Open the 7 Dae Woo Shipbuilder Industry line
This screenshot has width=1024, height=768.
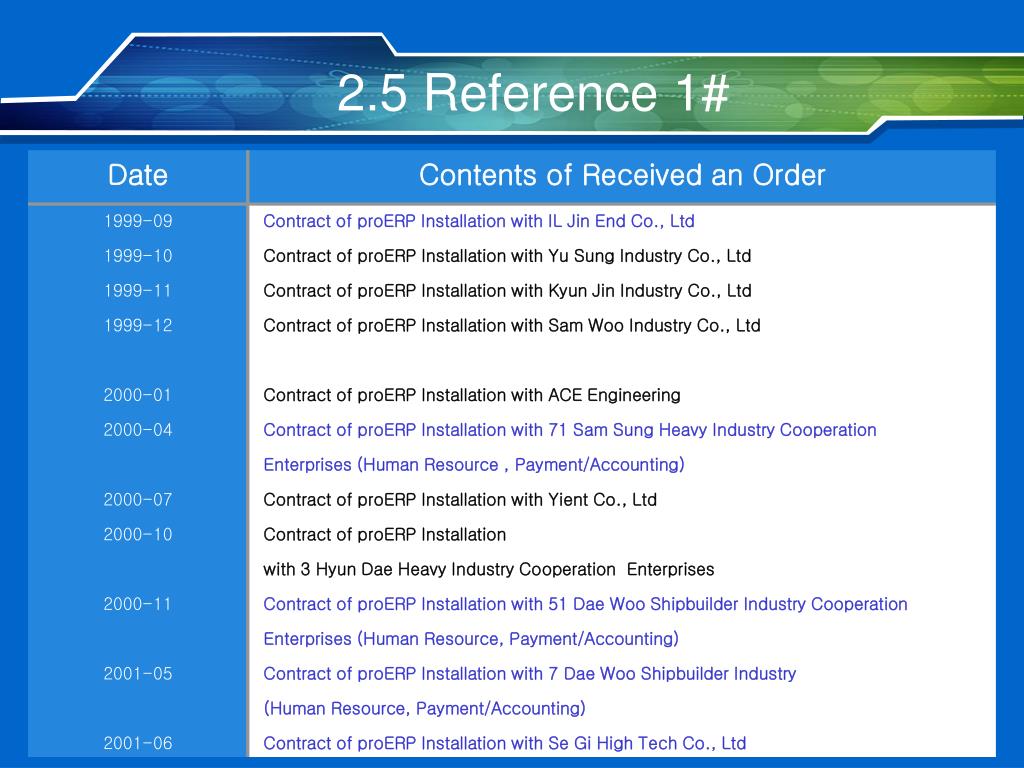click(x=530, y=674)
